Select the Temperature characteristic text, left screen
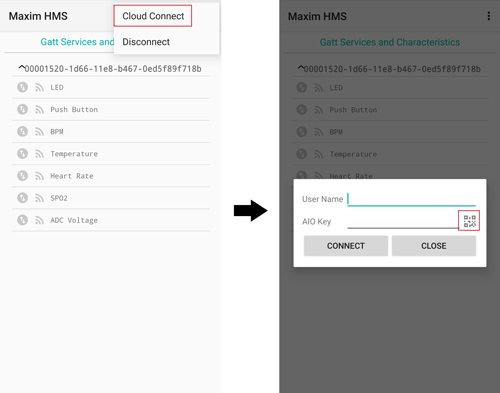Screen dimensions: 500x393 tap(74, 154)
